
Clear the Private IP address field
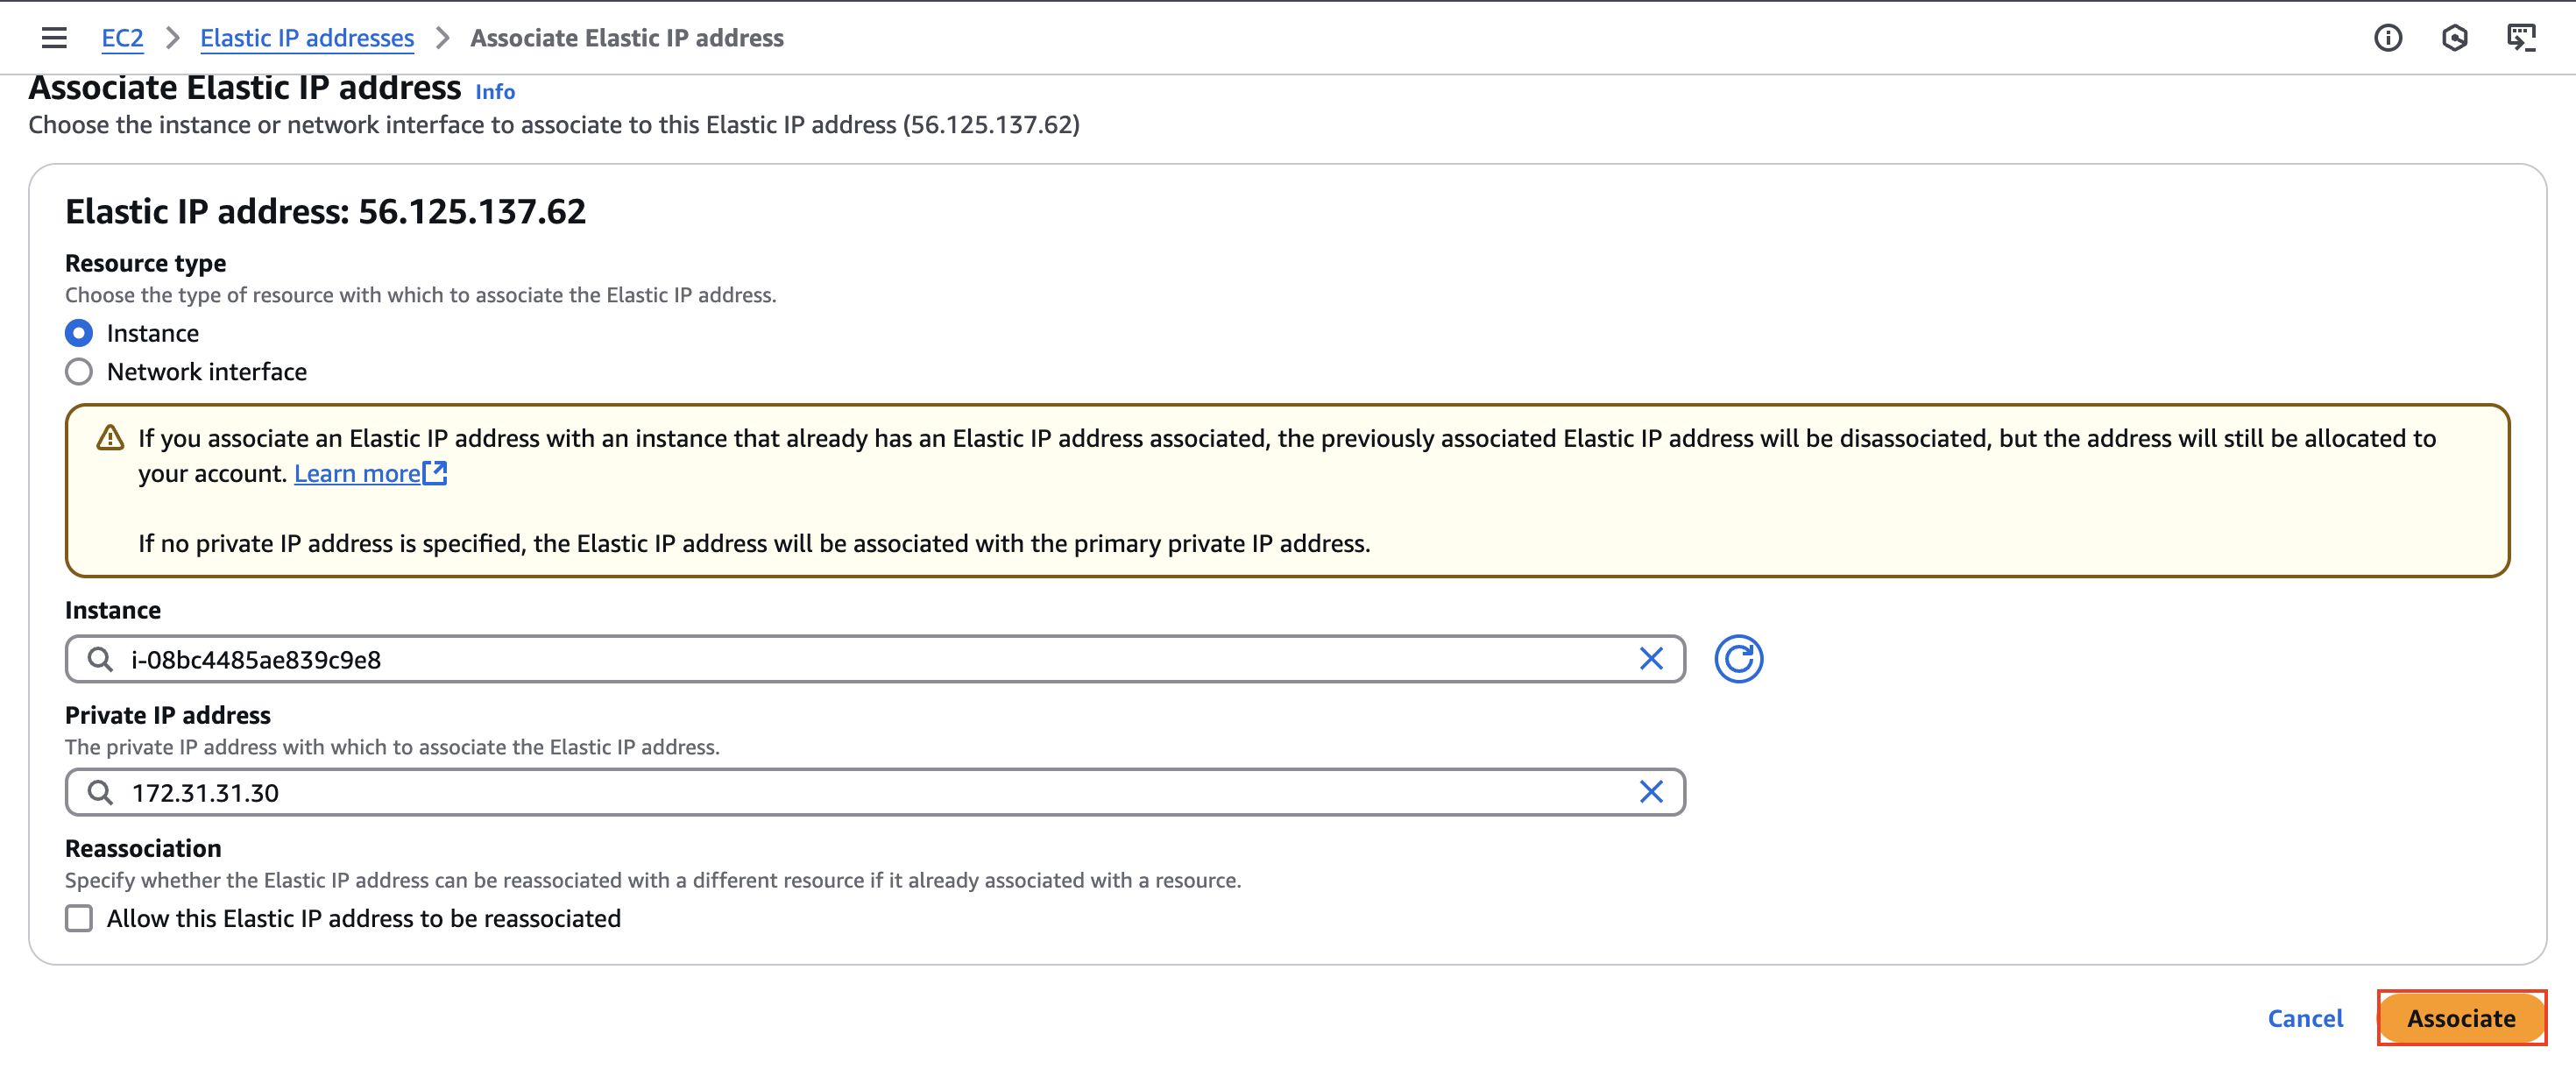coord(1649,792)
